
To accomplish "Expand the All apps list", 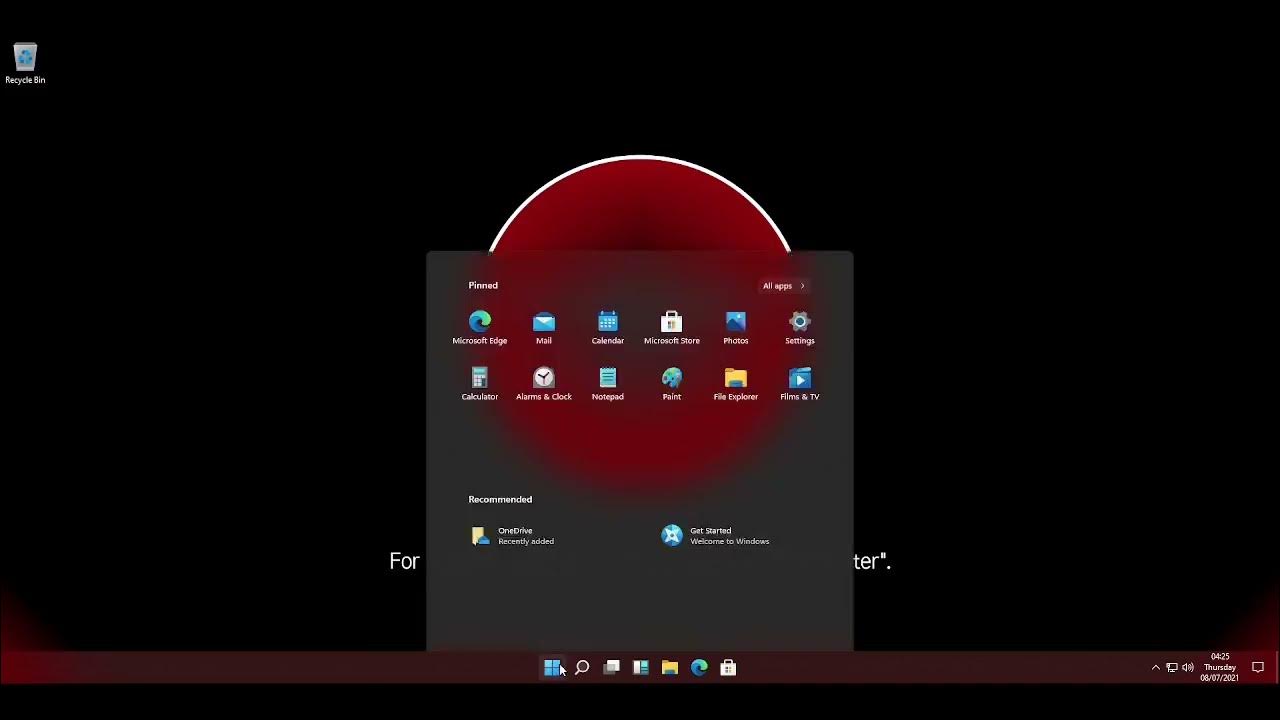I will pos(783,286).
